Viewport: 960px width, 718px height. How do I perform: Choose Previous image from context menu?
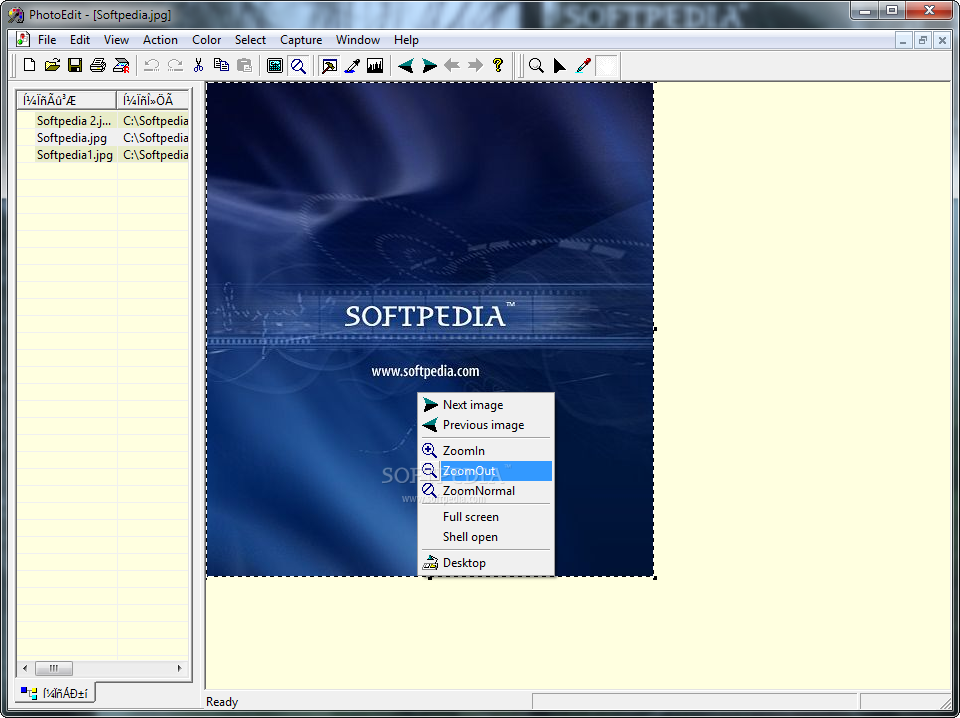pos(486,425)
